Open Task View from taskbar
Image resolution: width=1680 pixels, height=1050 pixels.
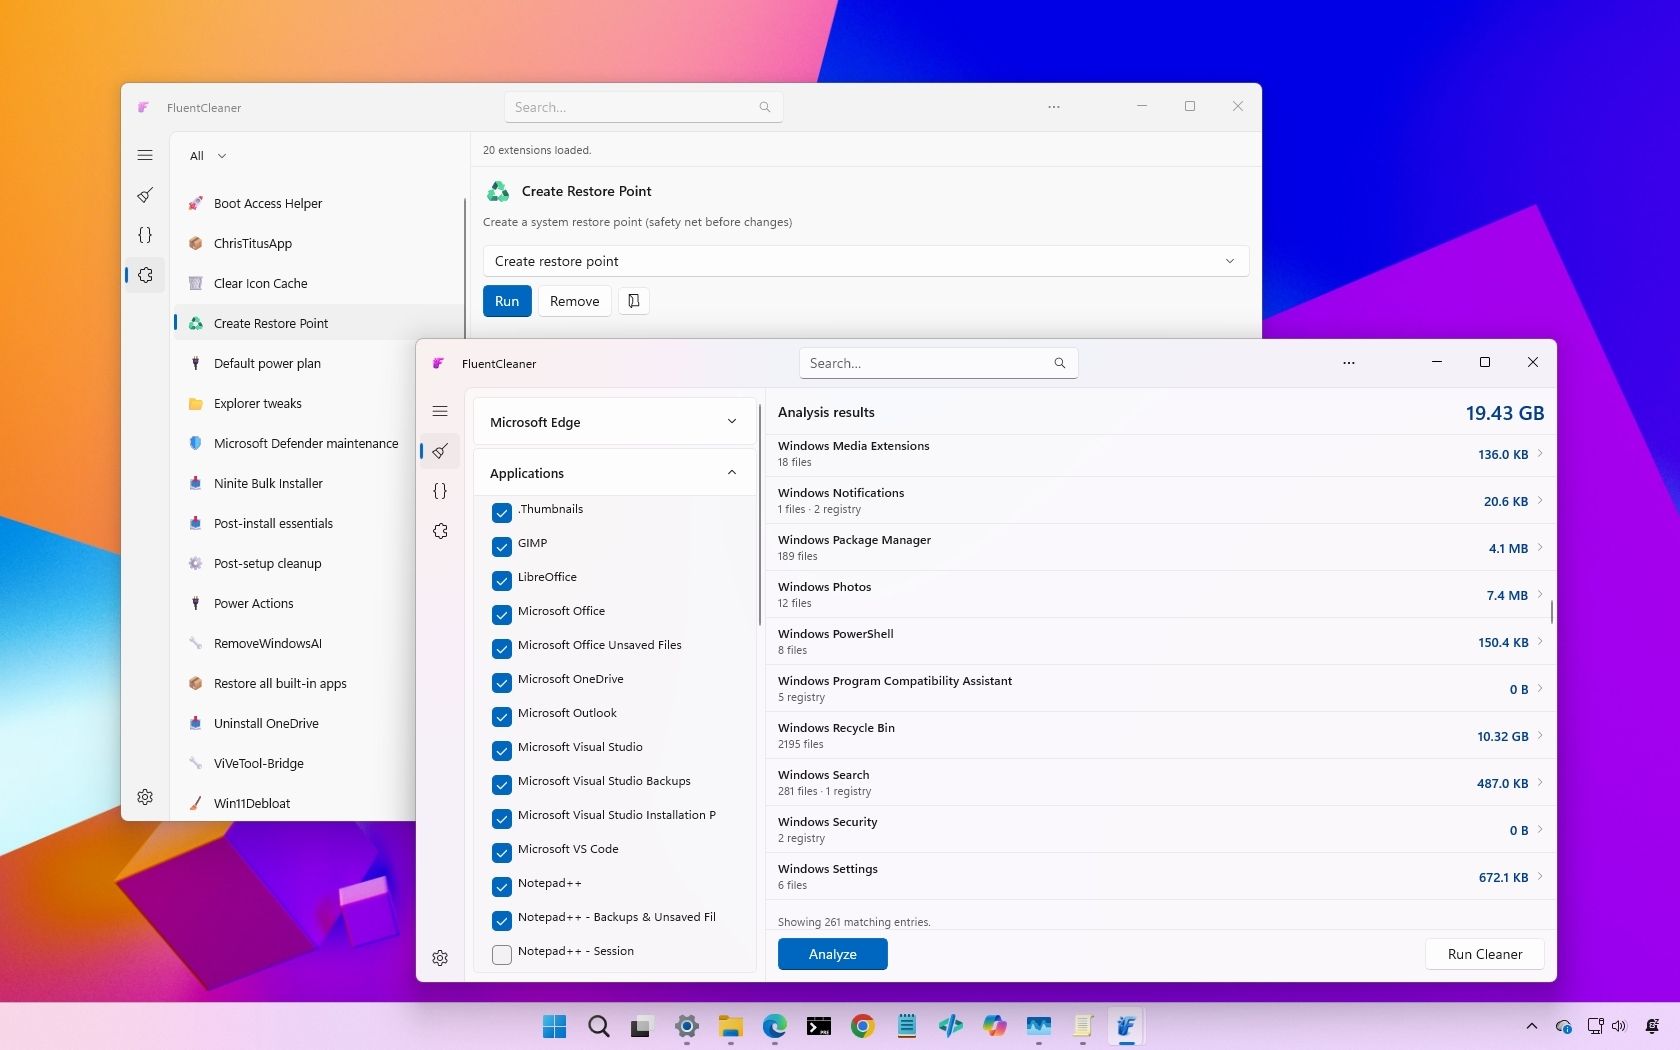click(x=642, y=1026)
